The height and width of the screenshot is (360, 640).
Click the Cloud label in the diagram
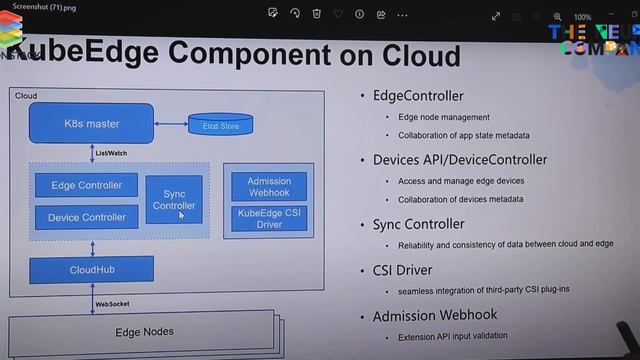coord(26,96)
